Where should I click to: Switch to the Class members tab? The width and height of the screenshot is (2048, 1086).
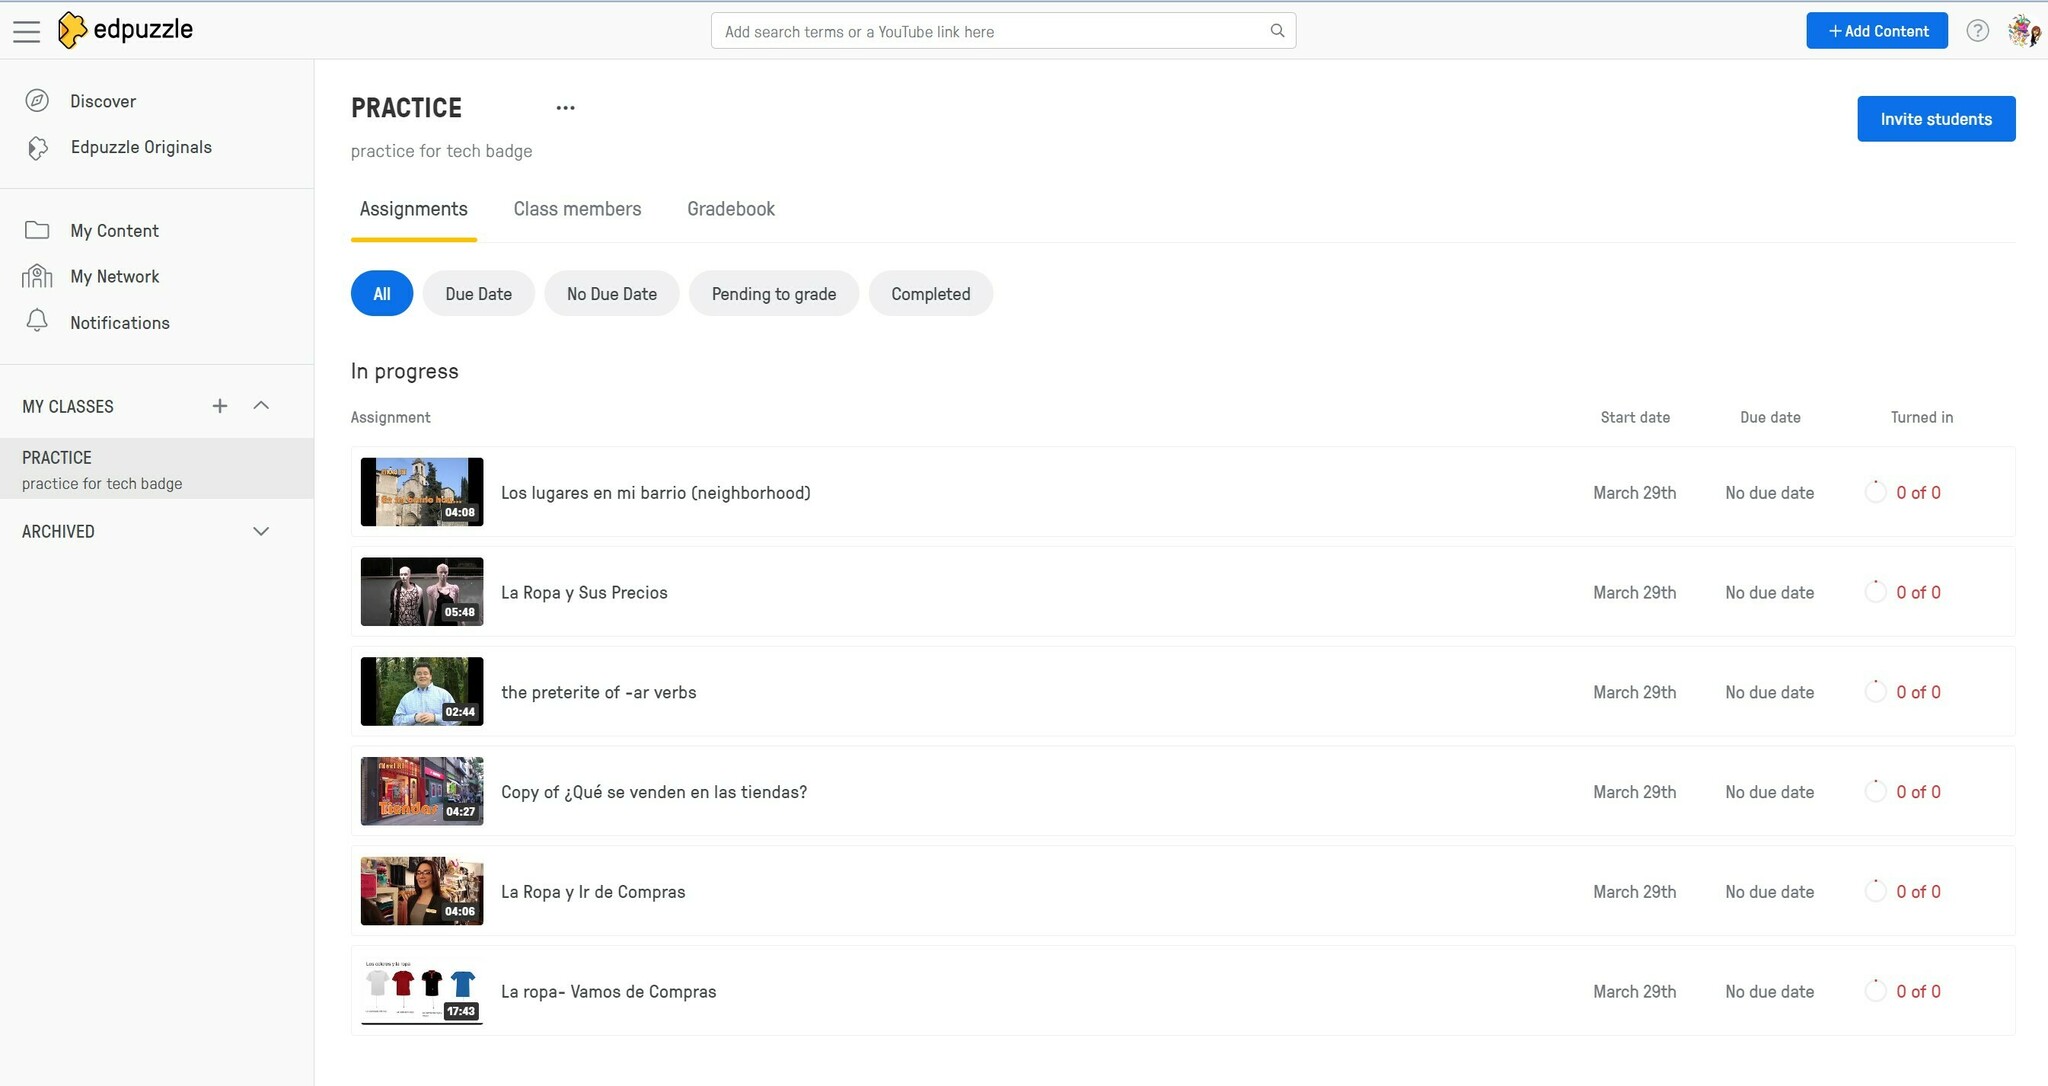577,209
